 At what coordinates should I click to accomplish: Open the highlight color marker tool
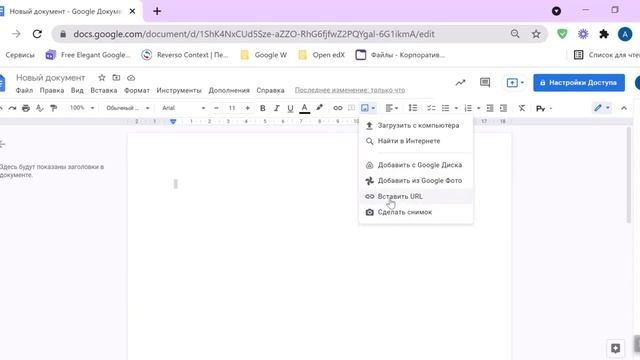tap(319, 108)
